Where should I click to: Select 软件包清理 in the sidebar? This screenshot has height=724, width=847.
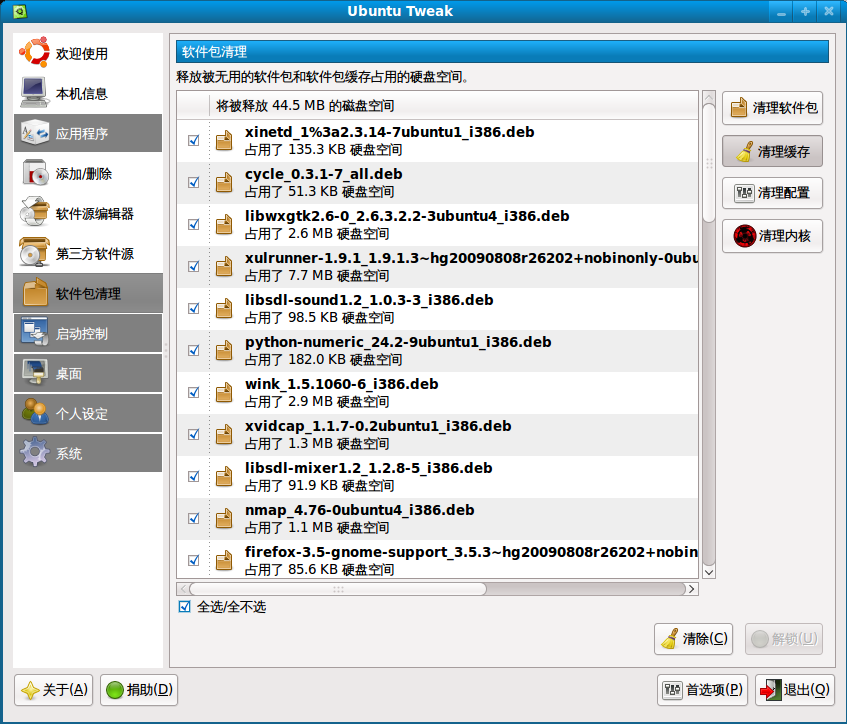88,293
